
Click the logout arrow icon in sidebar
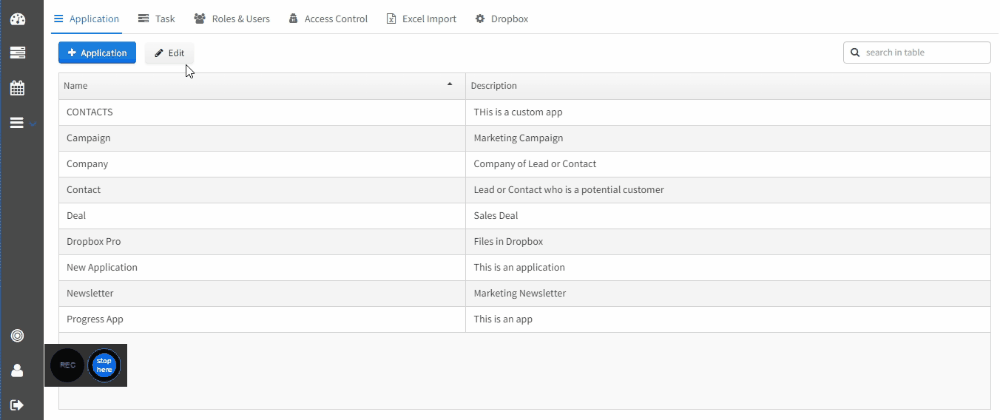coord(17,405)
